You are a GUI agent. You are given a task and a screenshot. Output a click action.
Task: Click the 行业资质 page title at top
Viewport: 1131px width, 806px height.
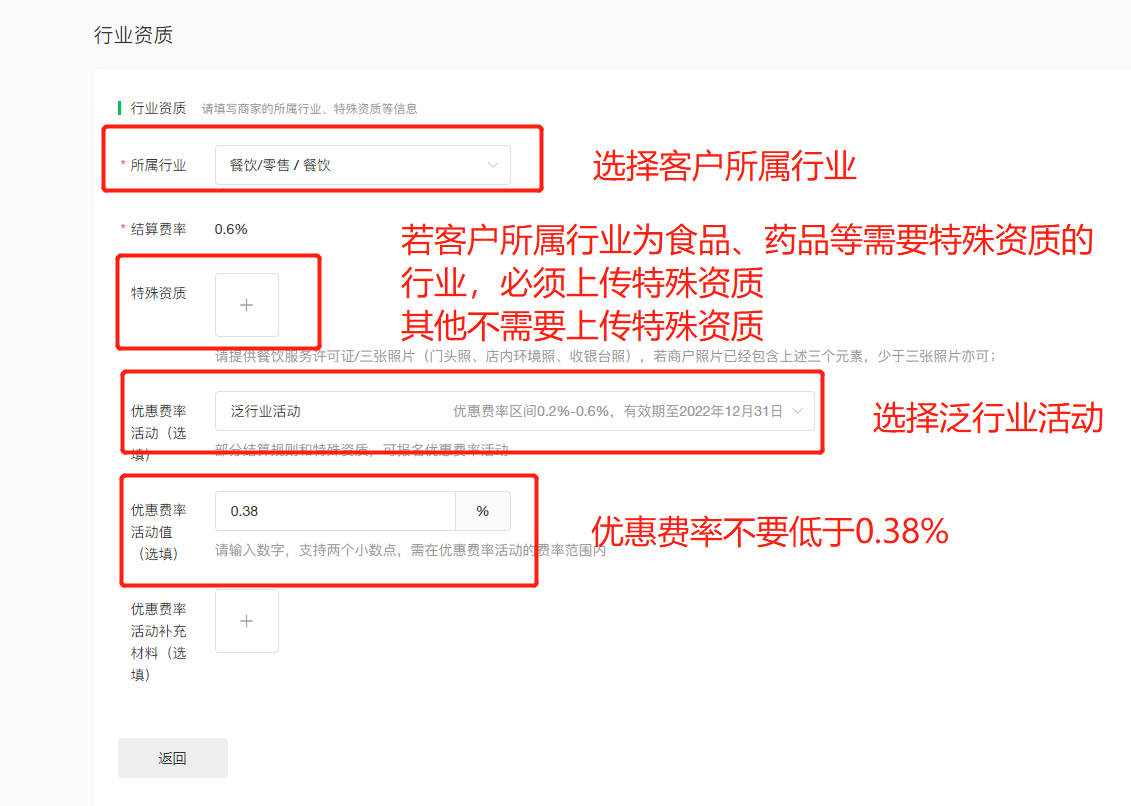[133, 35]
